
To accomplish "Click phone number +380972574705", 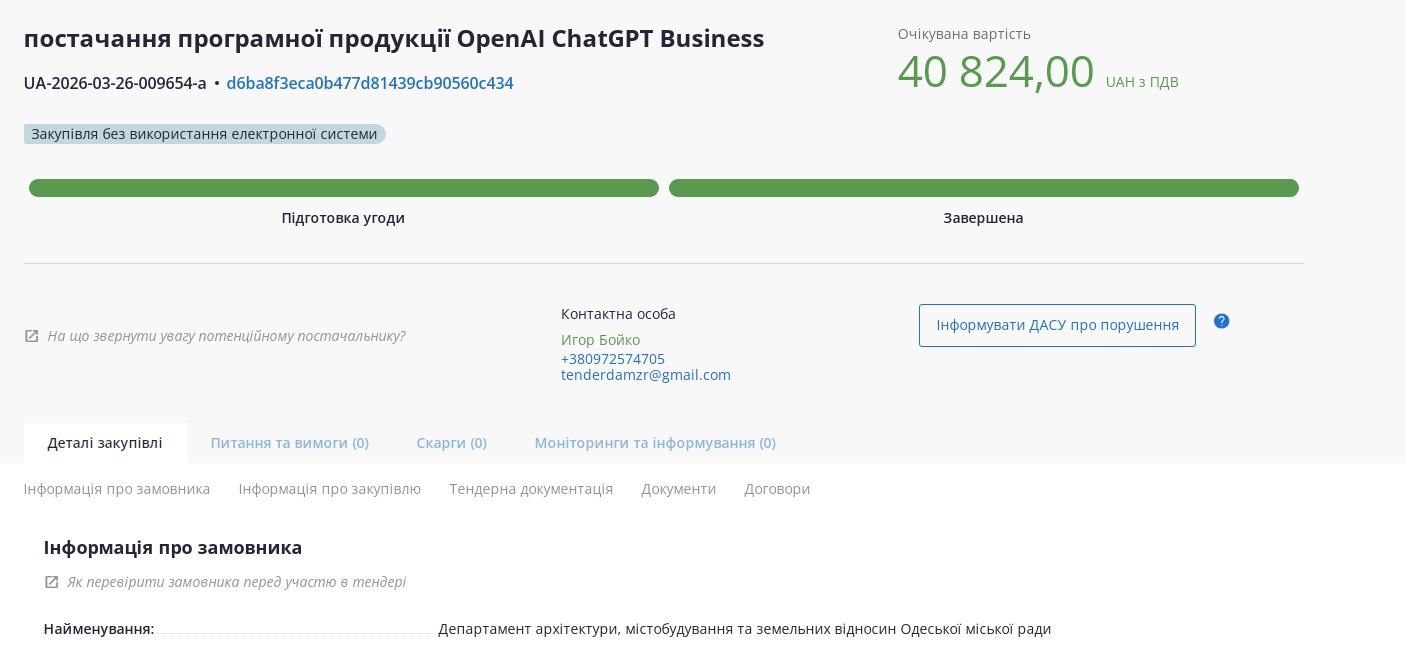I will coord(612,359).
